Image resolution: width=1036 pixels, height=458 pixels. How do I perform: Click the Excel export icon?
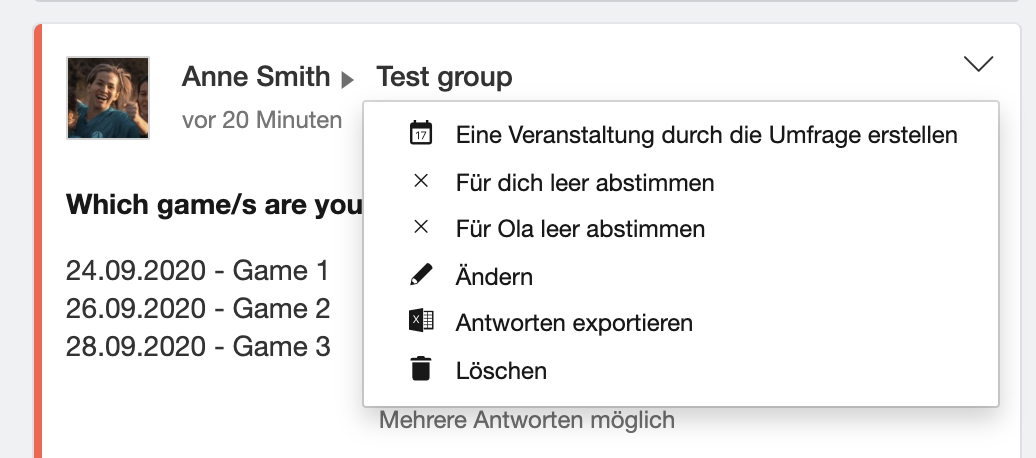click(x=421, y=321)
